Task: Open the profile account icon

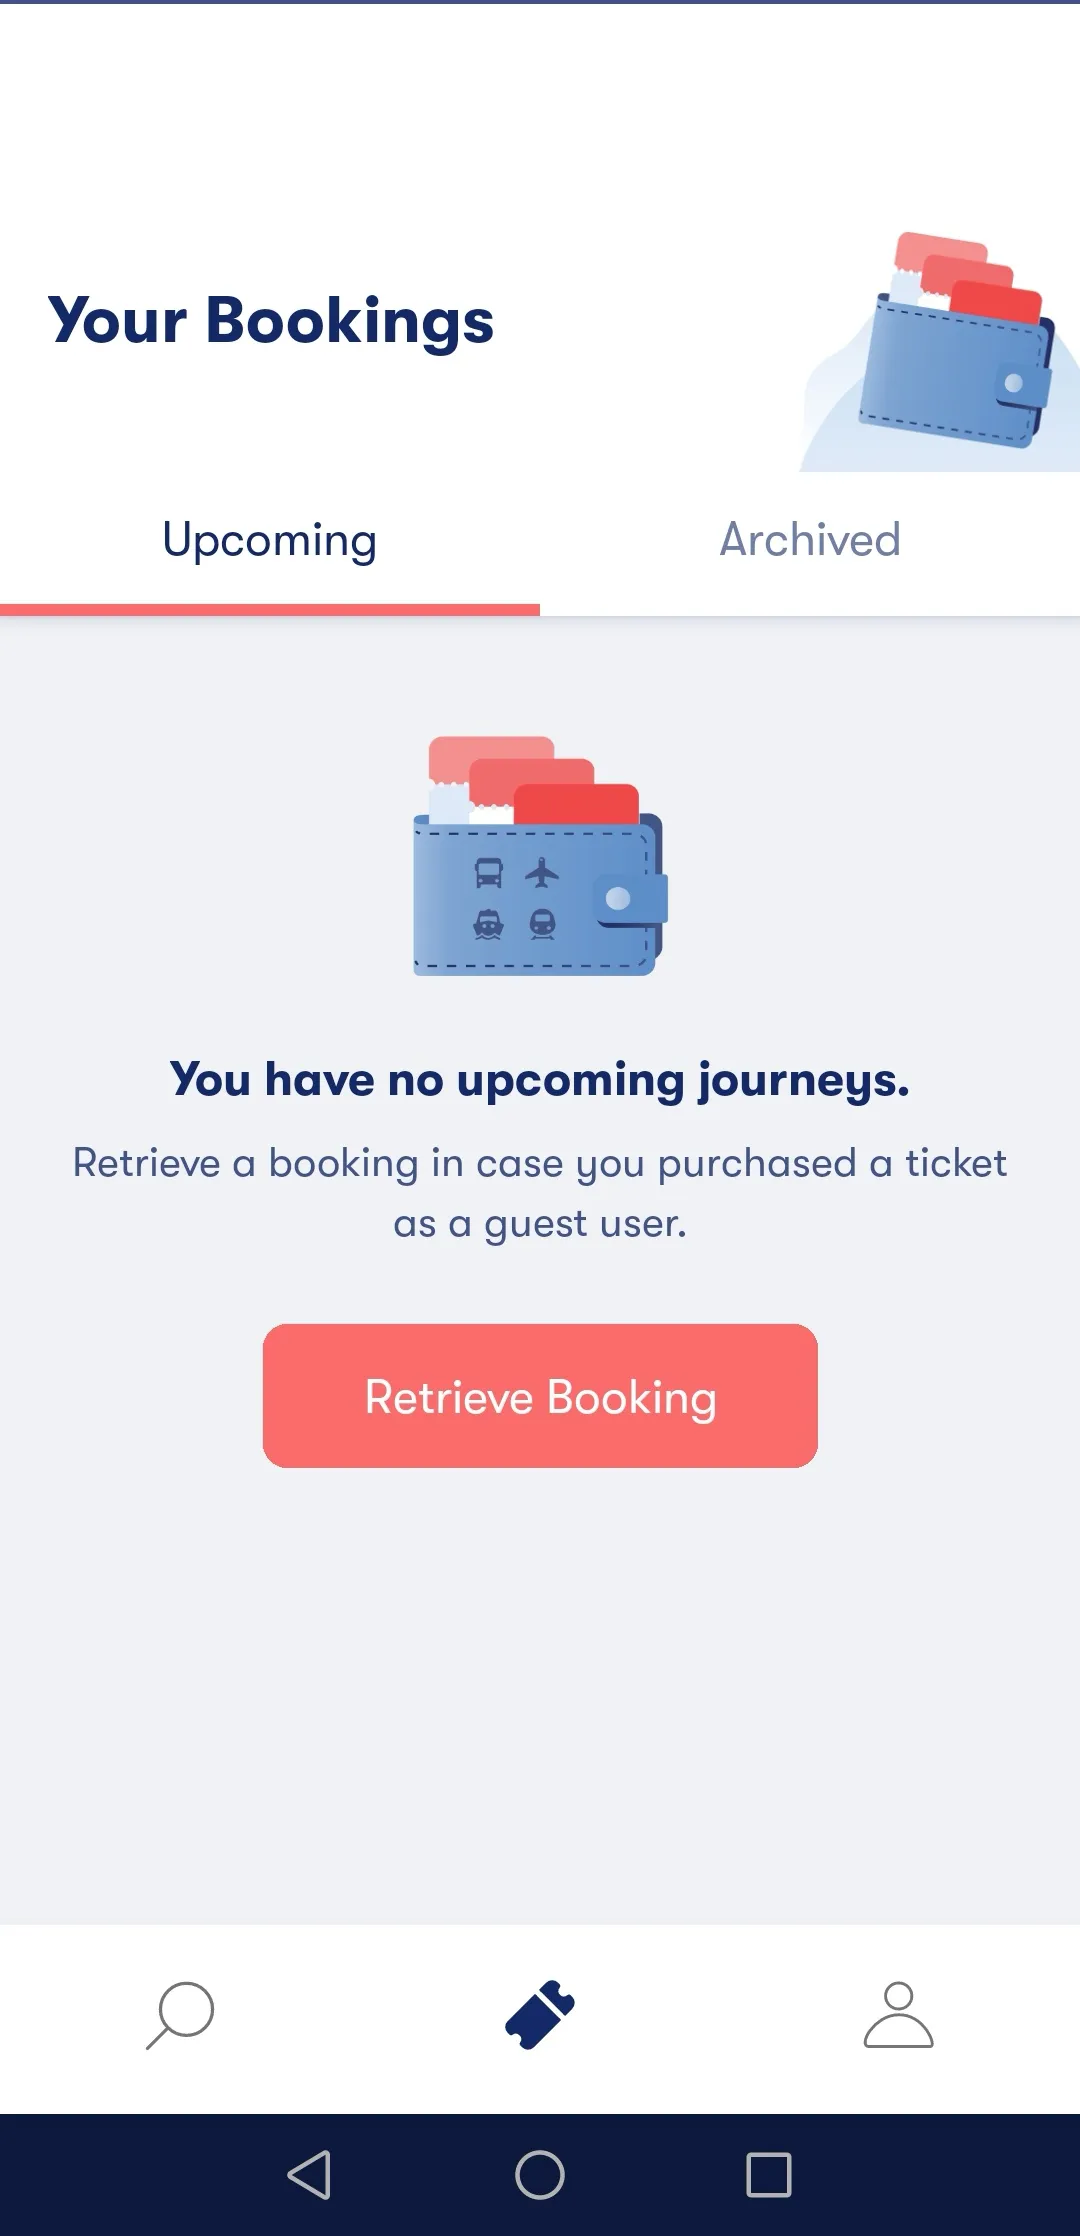Action: (898, 2015)
